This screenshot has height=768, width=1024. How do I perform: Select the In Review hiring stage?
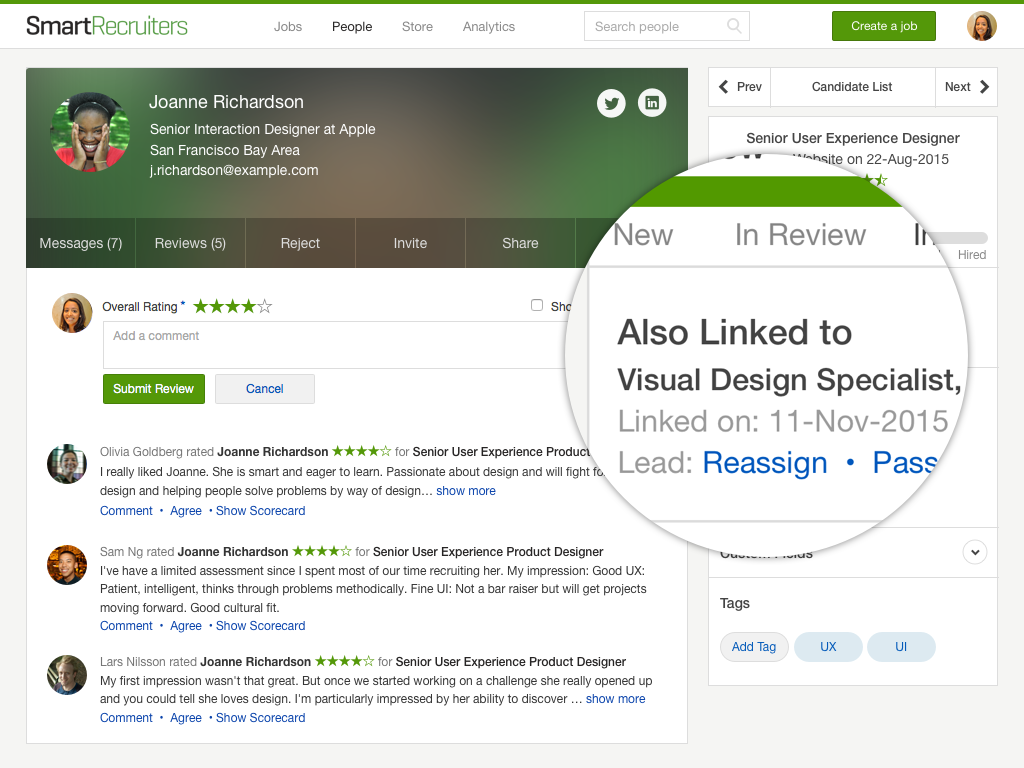click(800, 234)
